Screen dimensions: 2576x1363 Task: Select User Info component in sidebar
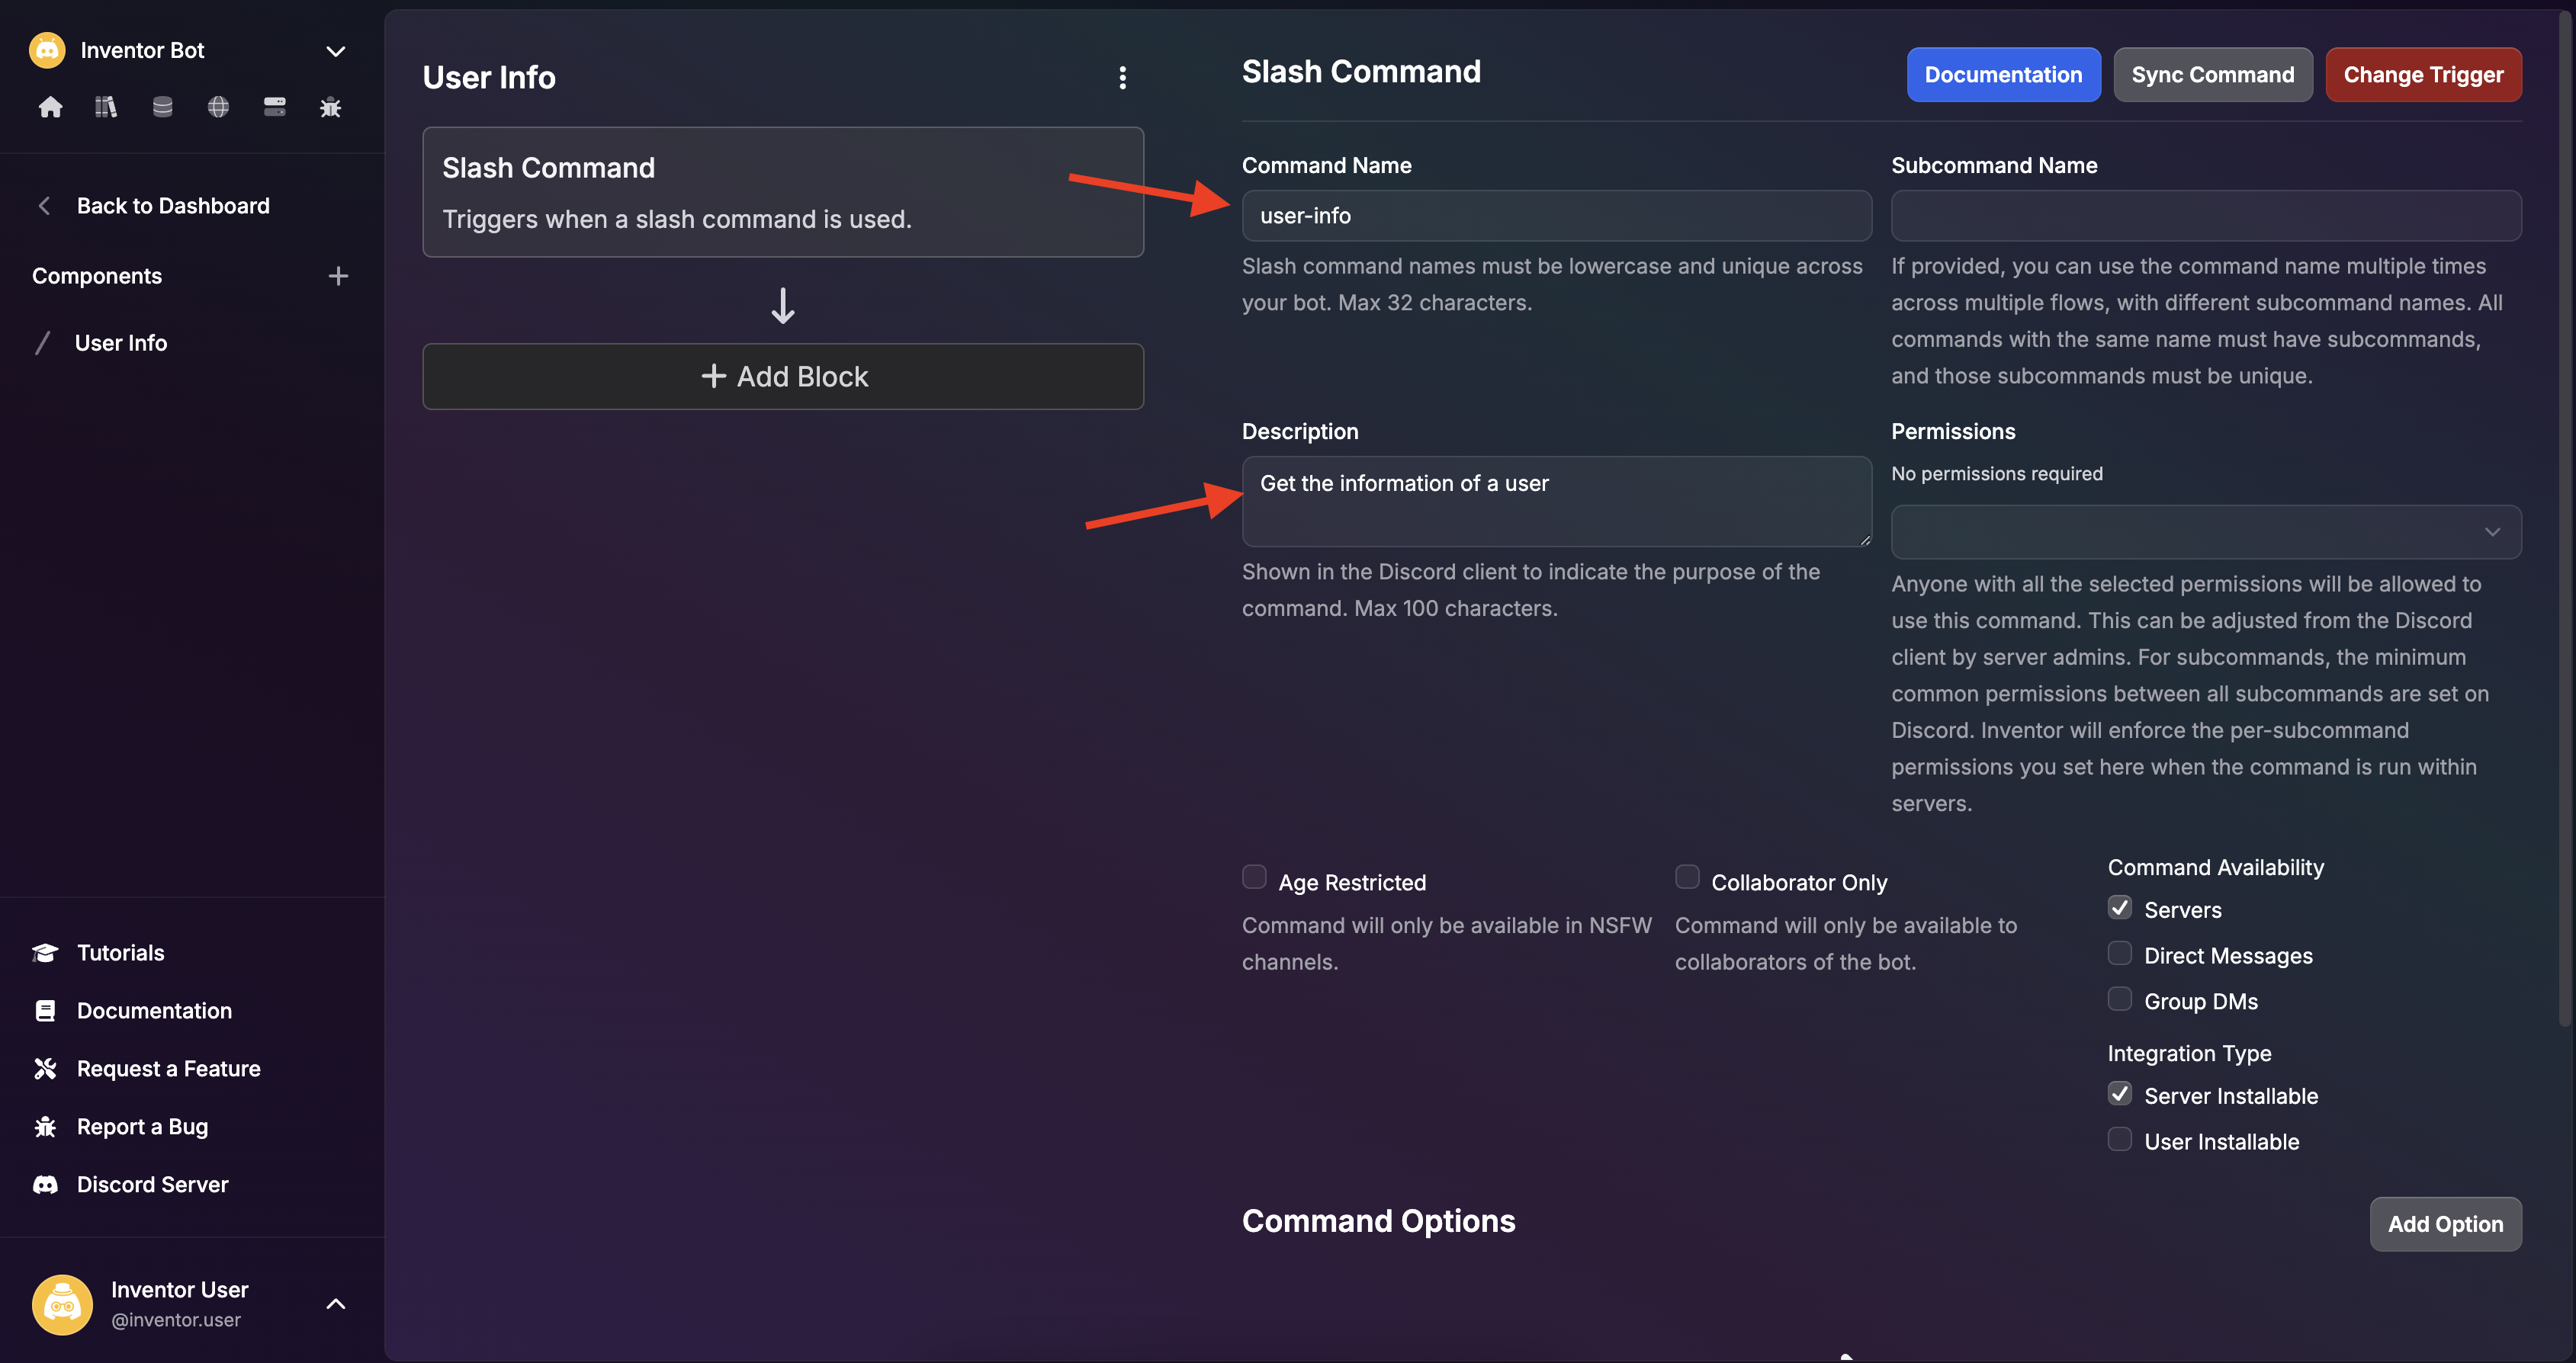[121, 343]
